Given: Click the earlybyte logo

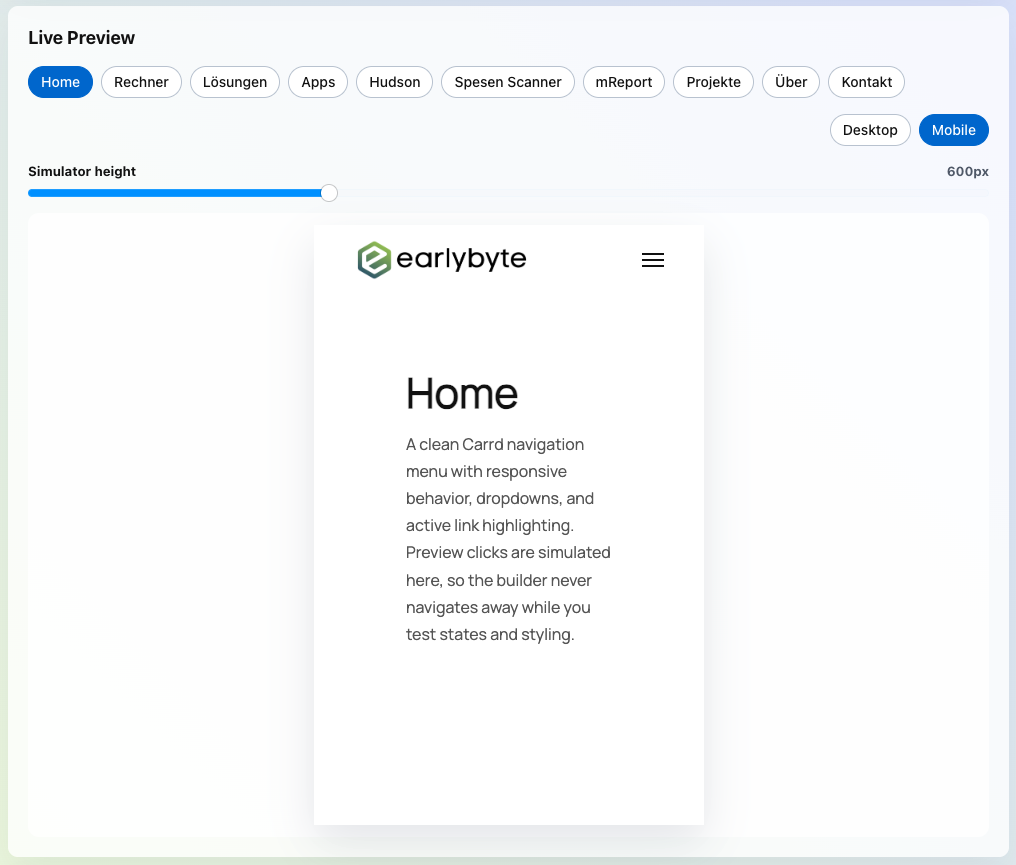Looking at the screenshot, I should [x=442, y=260].
